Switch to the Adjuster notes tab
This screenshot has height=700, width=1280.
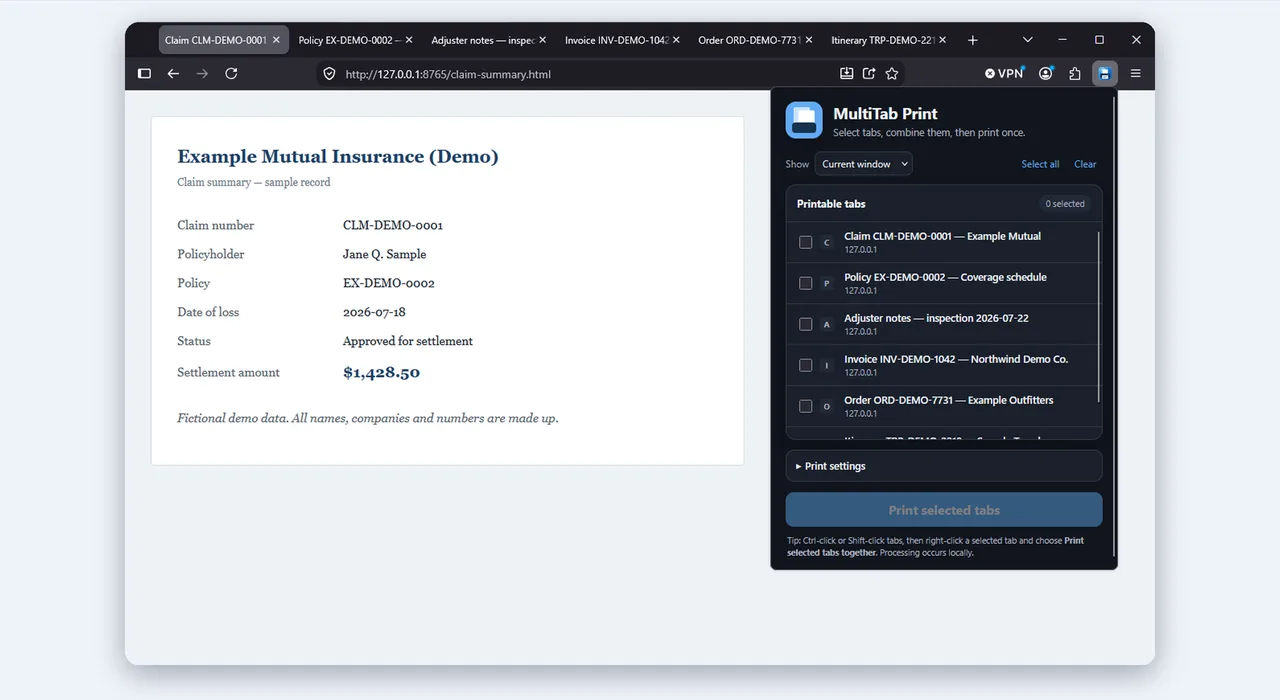point(488,40)
